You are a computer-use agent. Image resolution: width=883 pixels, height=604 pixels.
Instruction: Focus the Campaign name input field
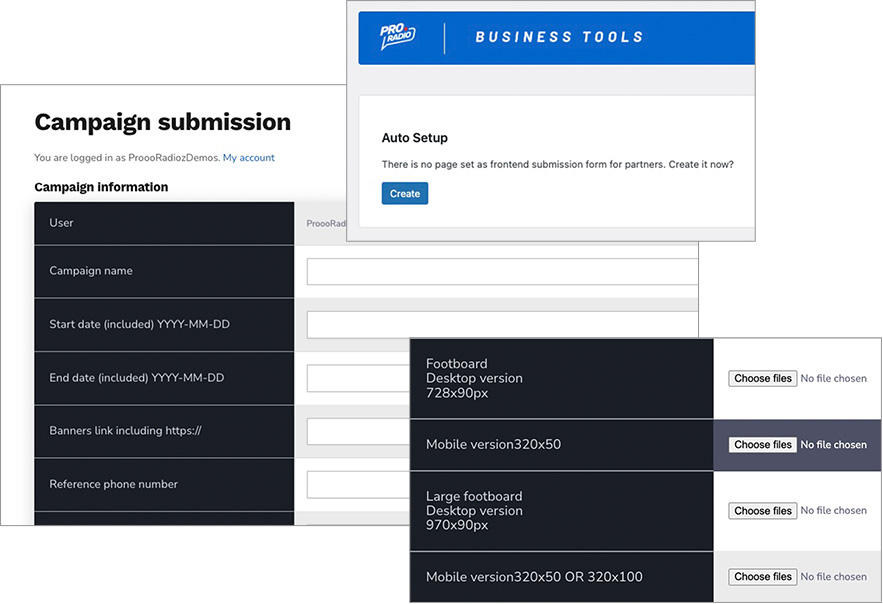(500, 272)
